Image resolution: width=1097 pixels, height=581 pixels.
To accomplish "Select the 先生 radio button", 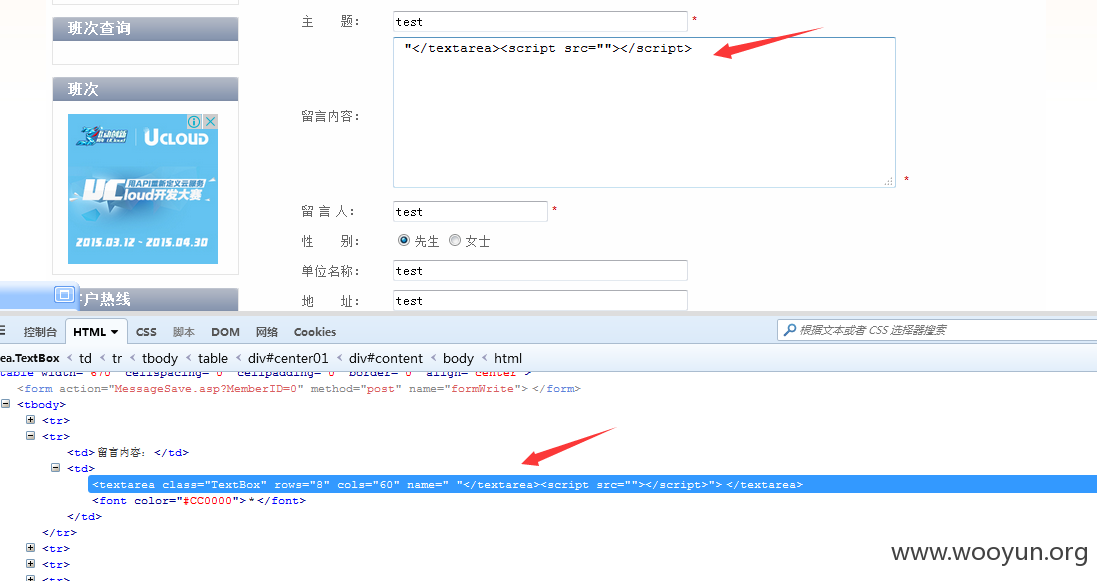I will pos(404,240).
